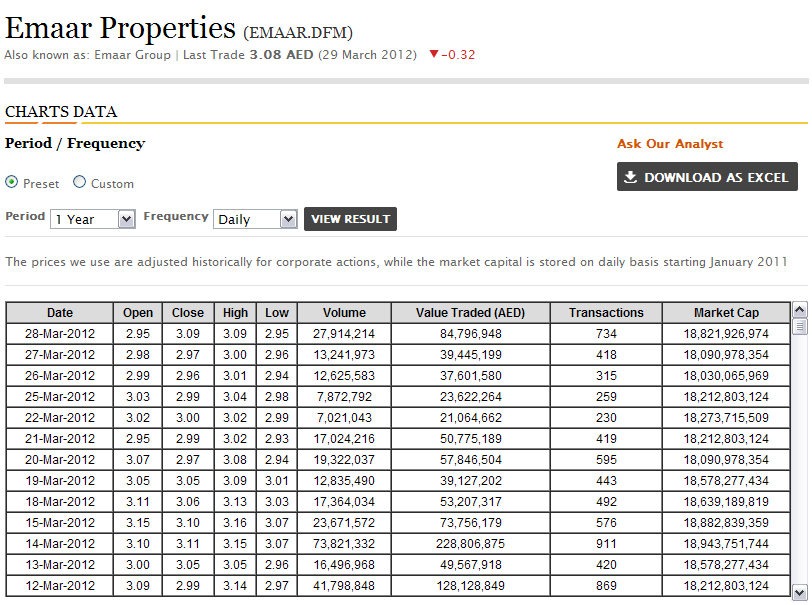The image size is (812, 605).
Task: Open the Ask Our Analyst link
Action: click(x=669, y=144)
